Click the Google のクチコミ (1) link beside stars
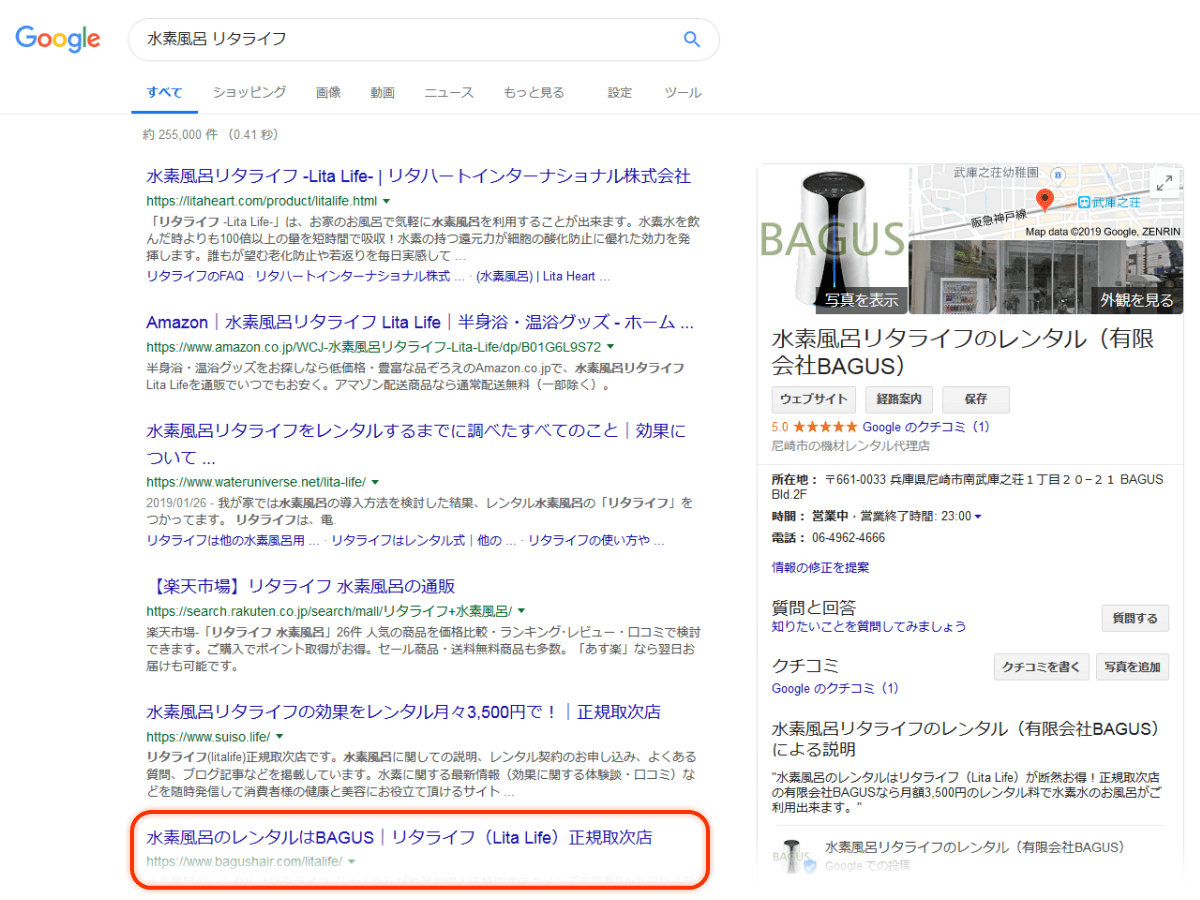This screenshot has height=900, width=1200. (x=926, y=427)
